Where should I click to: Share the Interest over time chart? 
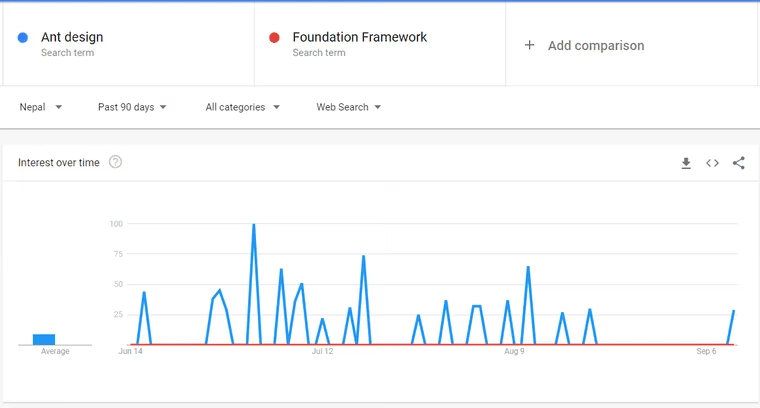pyautogui.click(x=739, y=163)
